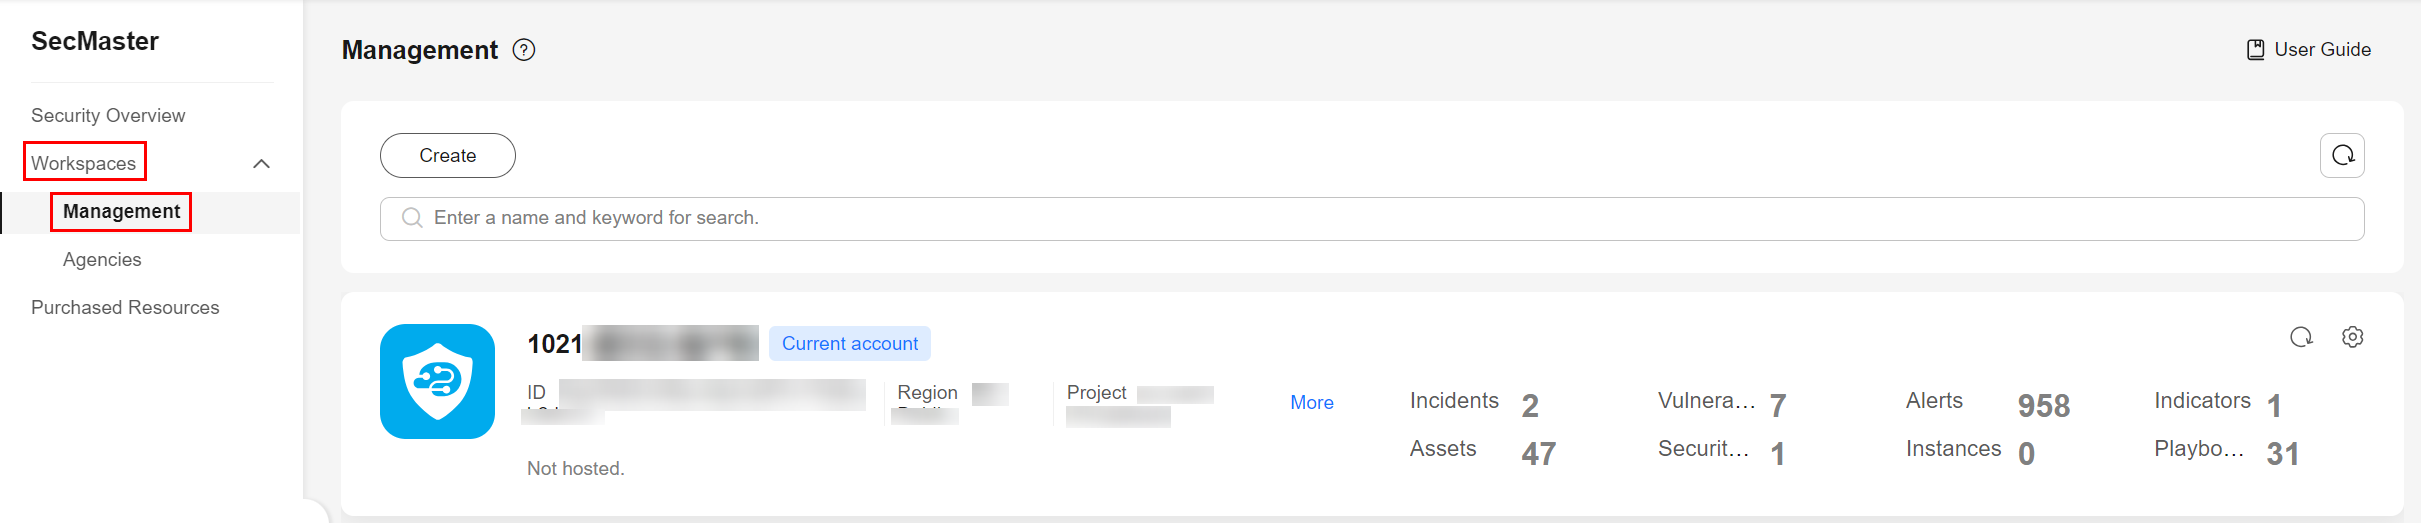
Task: Click the Current account tag
Action: pos(849,344)
